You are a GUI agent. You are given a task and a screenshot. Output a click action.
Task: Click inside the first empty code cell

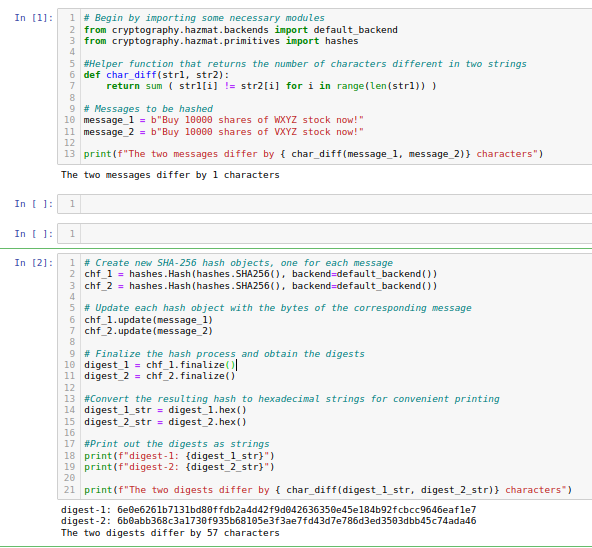click(336, 204)
